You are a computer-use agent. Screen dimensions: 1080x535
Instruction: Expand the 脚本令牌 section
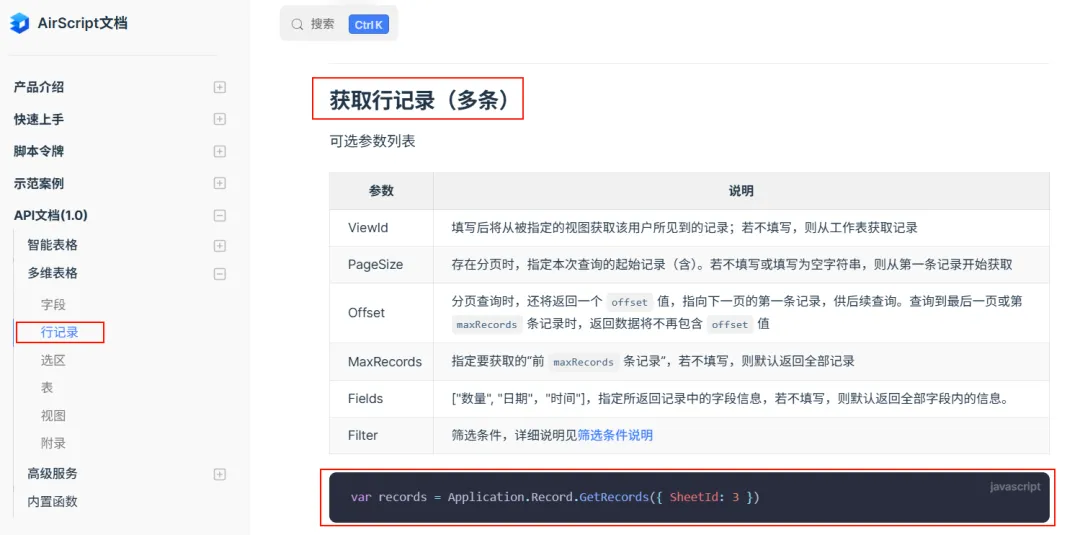(x=220, y=151)
